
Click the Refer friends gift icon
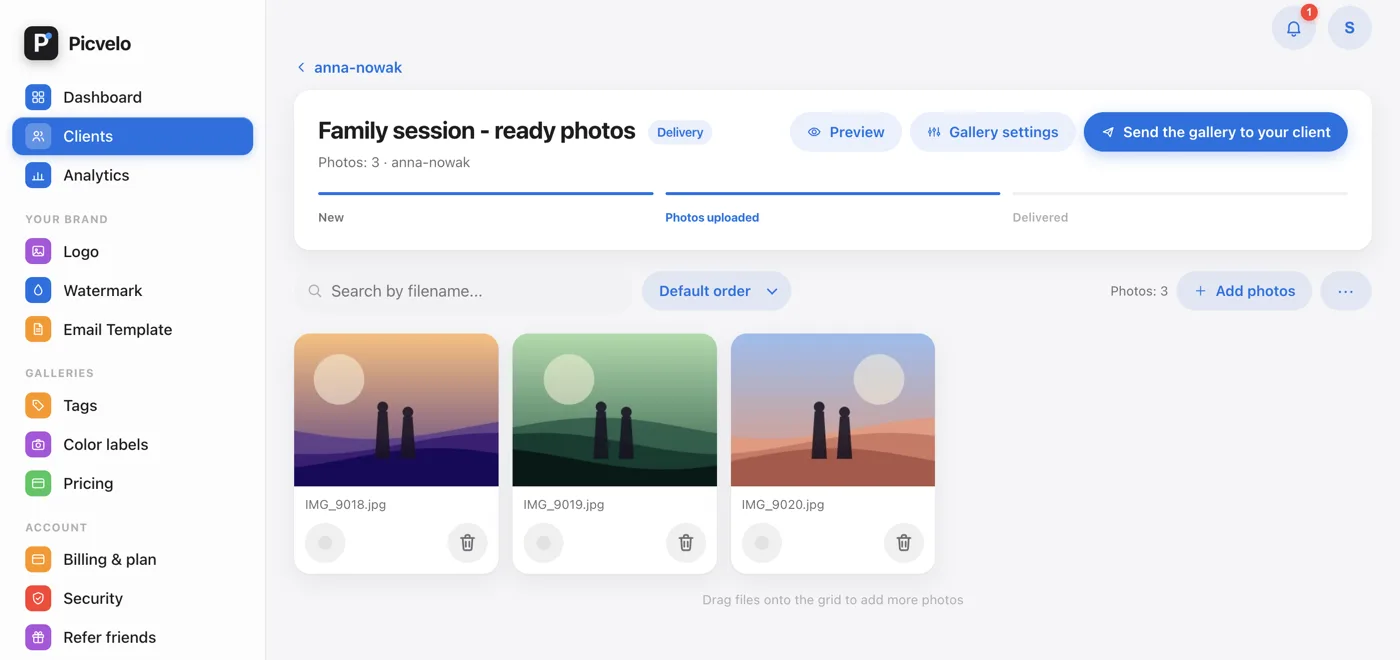38,637
